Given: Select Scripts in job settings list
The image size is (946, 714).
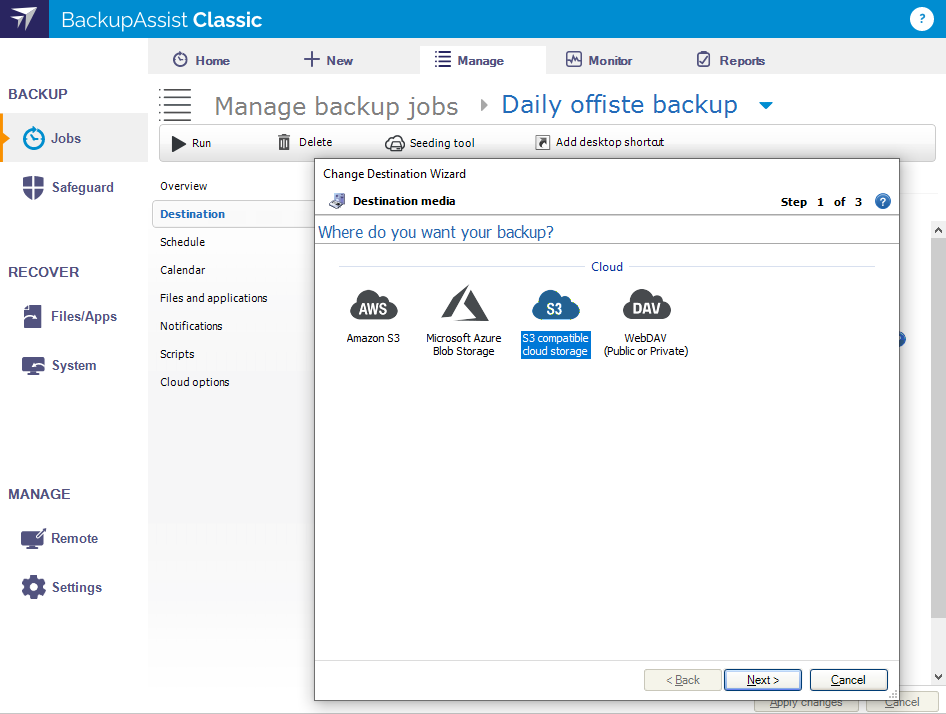Looking at the screenshot, I should (177, 354).
